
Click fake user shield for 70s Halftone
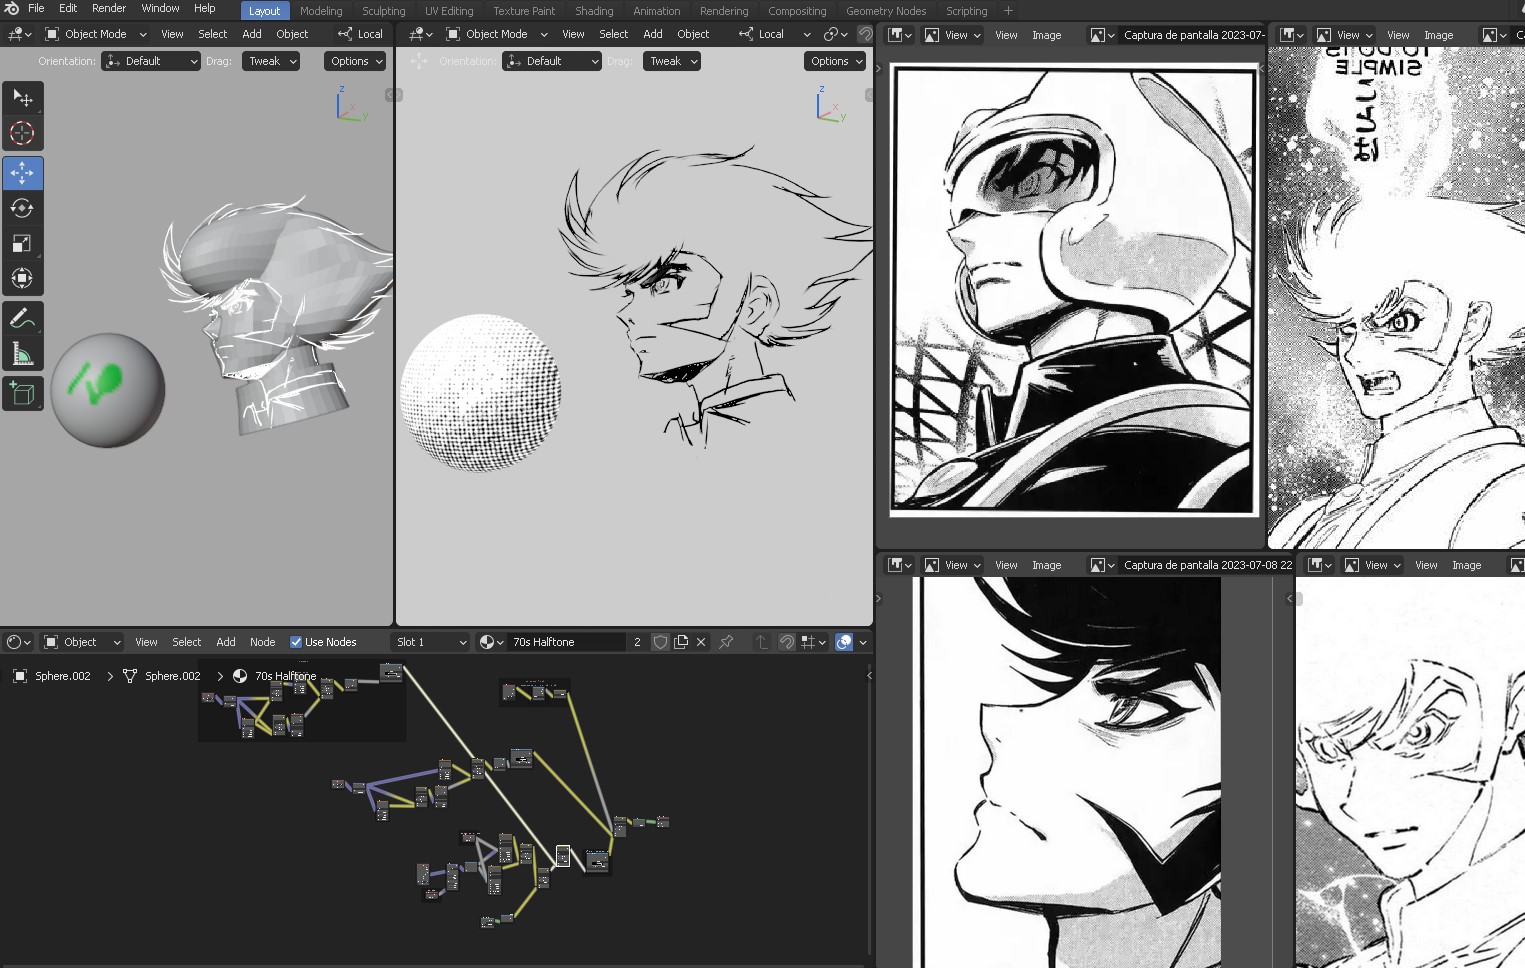(x=660, y=642)
